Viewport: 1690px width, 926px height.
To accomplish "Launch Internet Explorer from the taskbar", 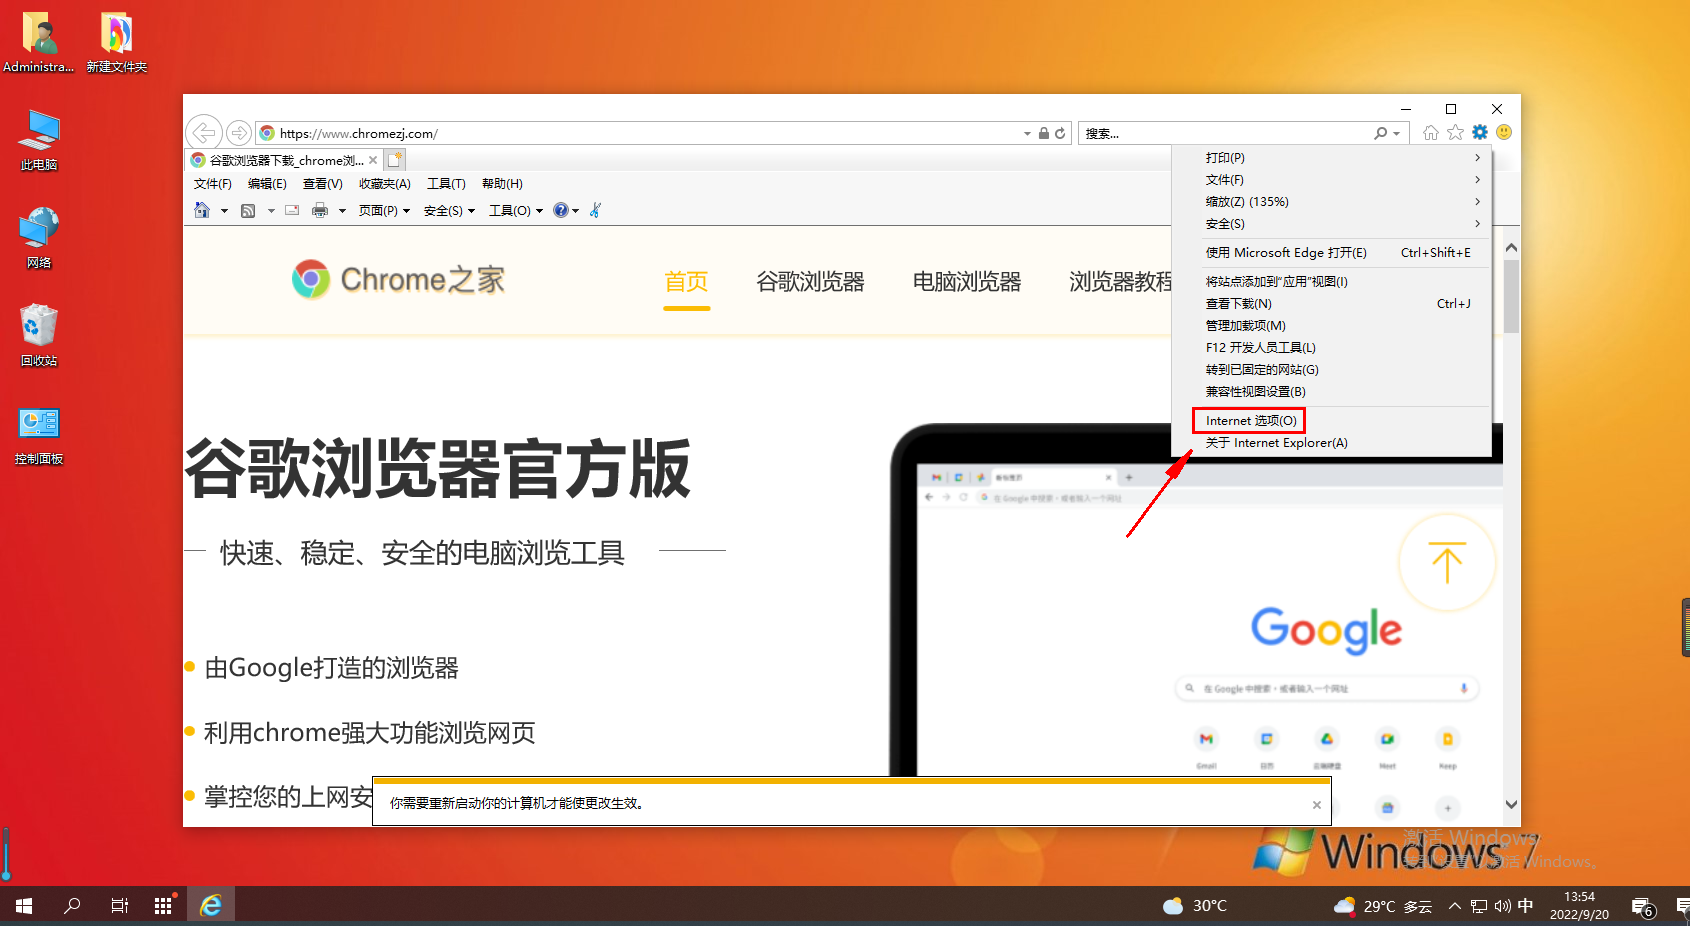I will click(210, 905).
